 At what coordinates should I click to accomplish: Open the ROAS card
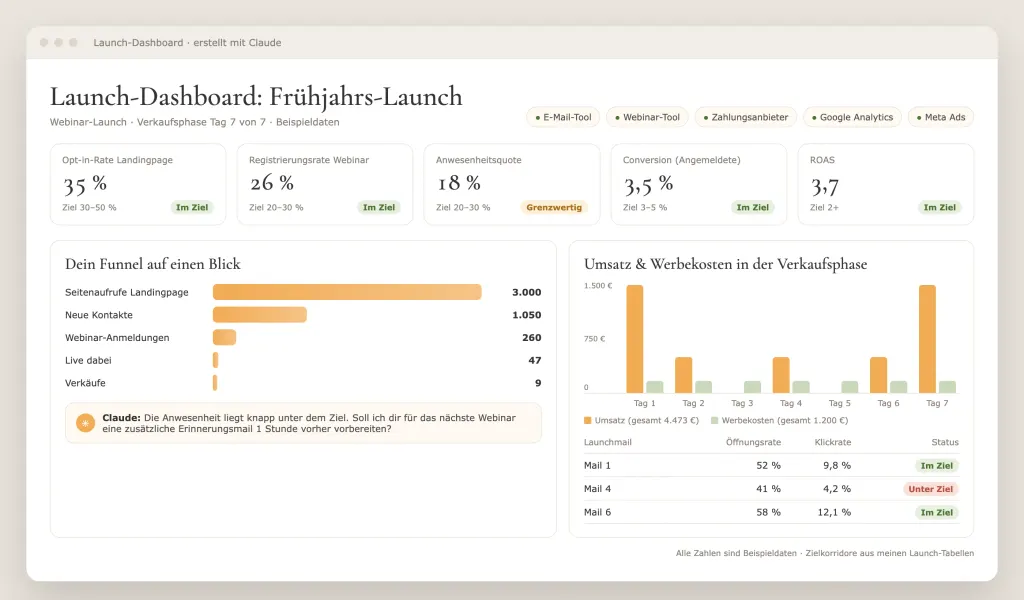tap(886, 184)
